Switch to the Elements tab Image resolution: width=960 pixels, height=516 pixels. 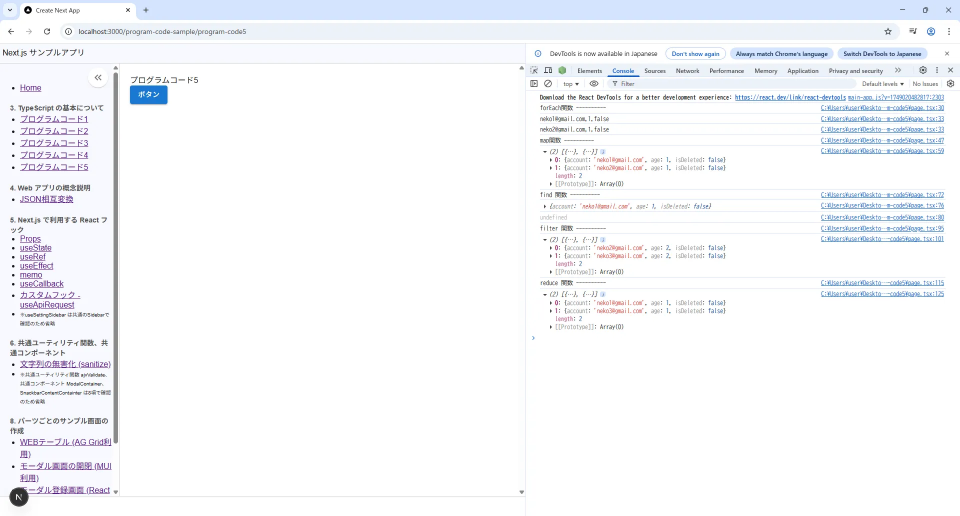pyautogui.click(x=589, y=71)
